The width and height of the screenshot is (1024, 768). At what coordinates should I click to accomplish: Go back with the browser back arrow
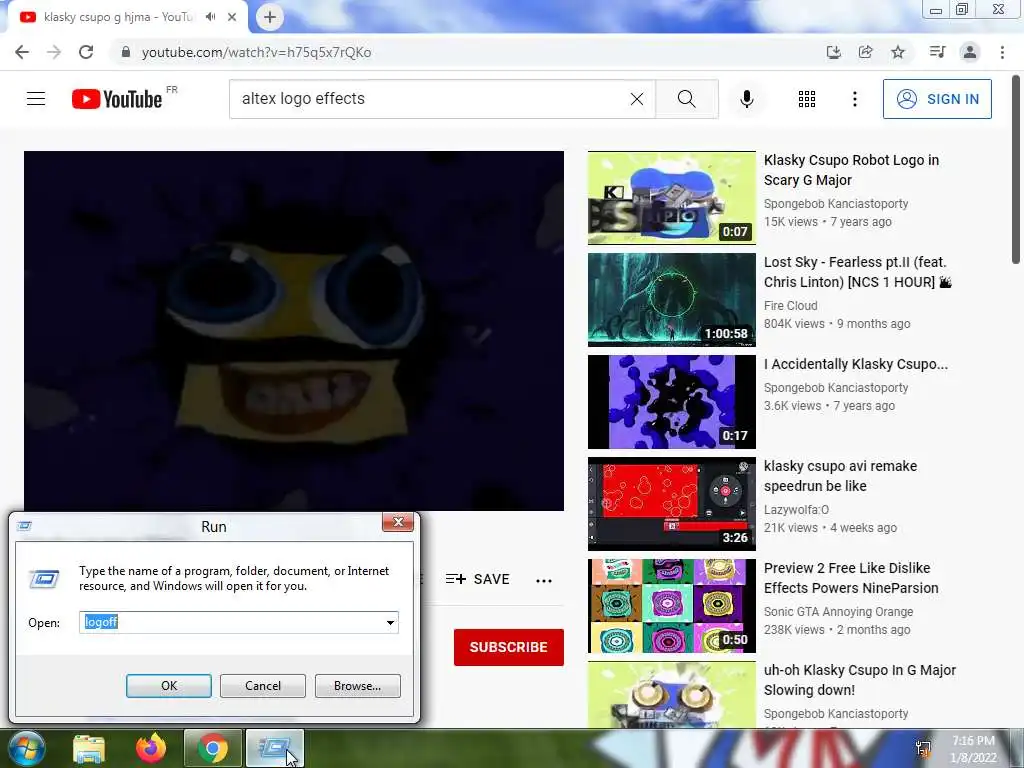pos(22,52)
